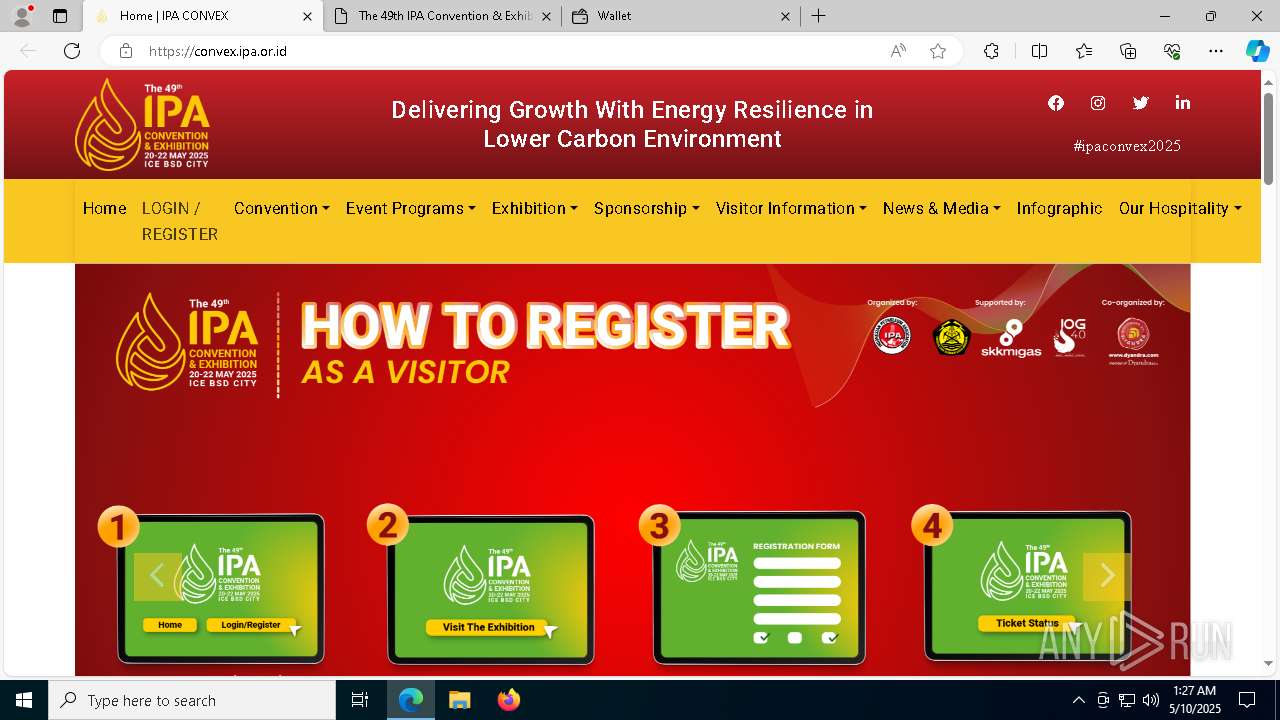Refresh the browser page
The image size is (1280, 720).
click(x=72, y=51)
